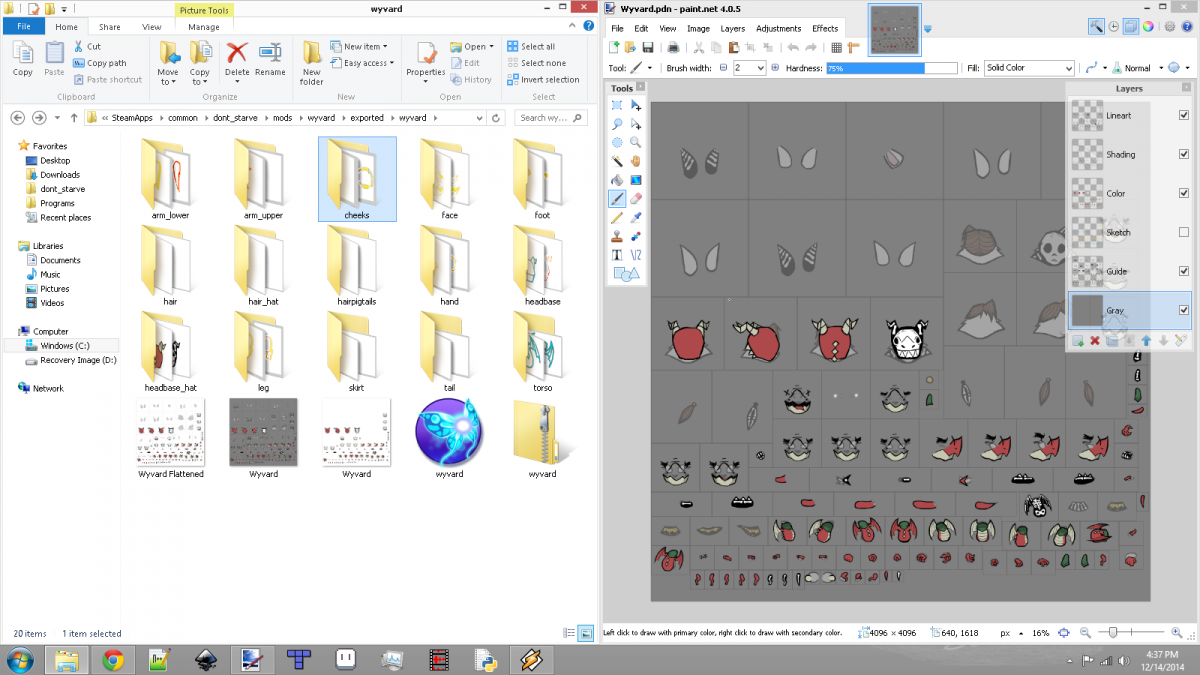Select the Magic Wand tool
The height and width of the screenshot is (675, 1200).
(x=617, y=161)
